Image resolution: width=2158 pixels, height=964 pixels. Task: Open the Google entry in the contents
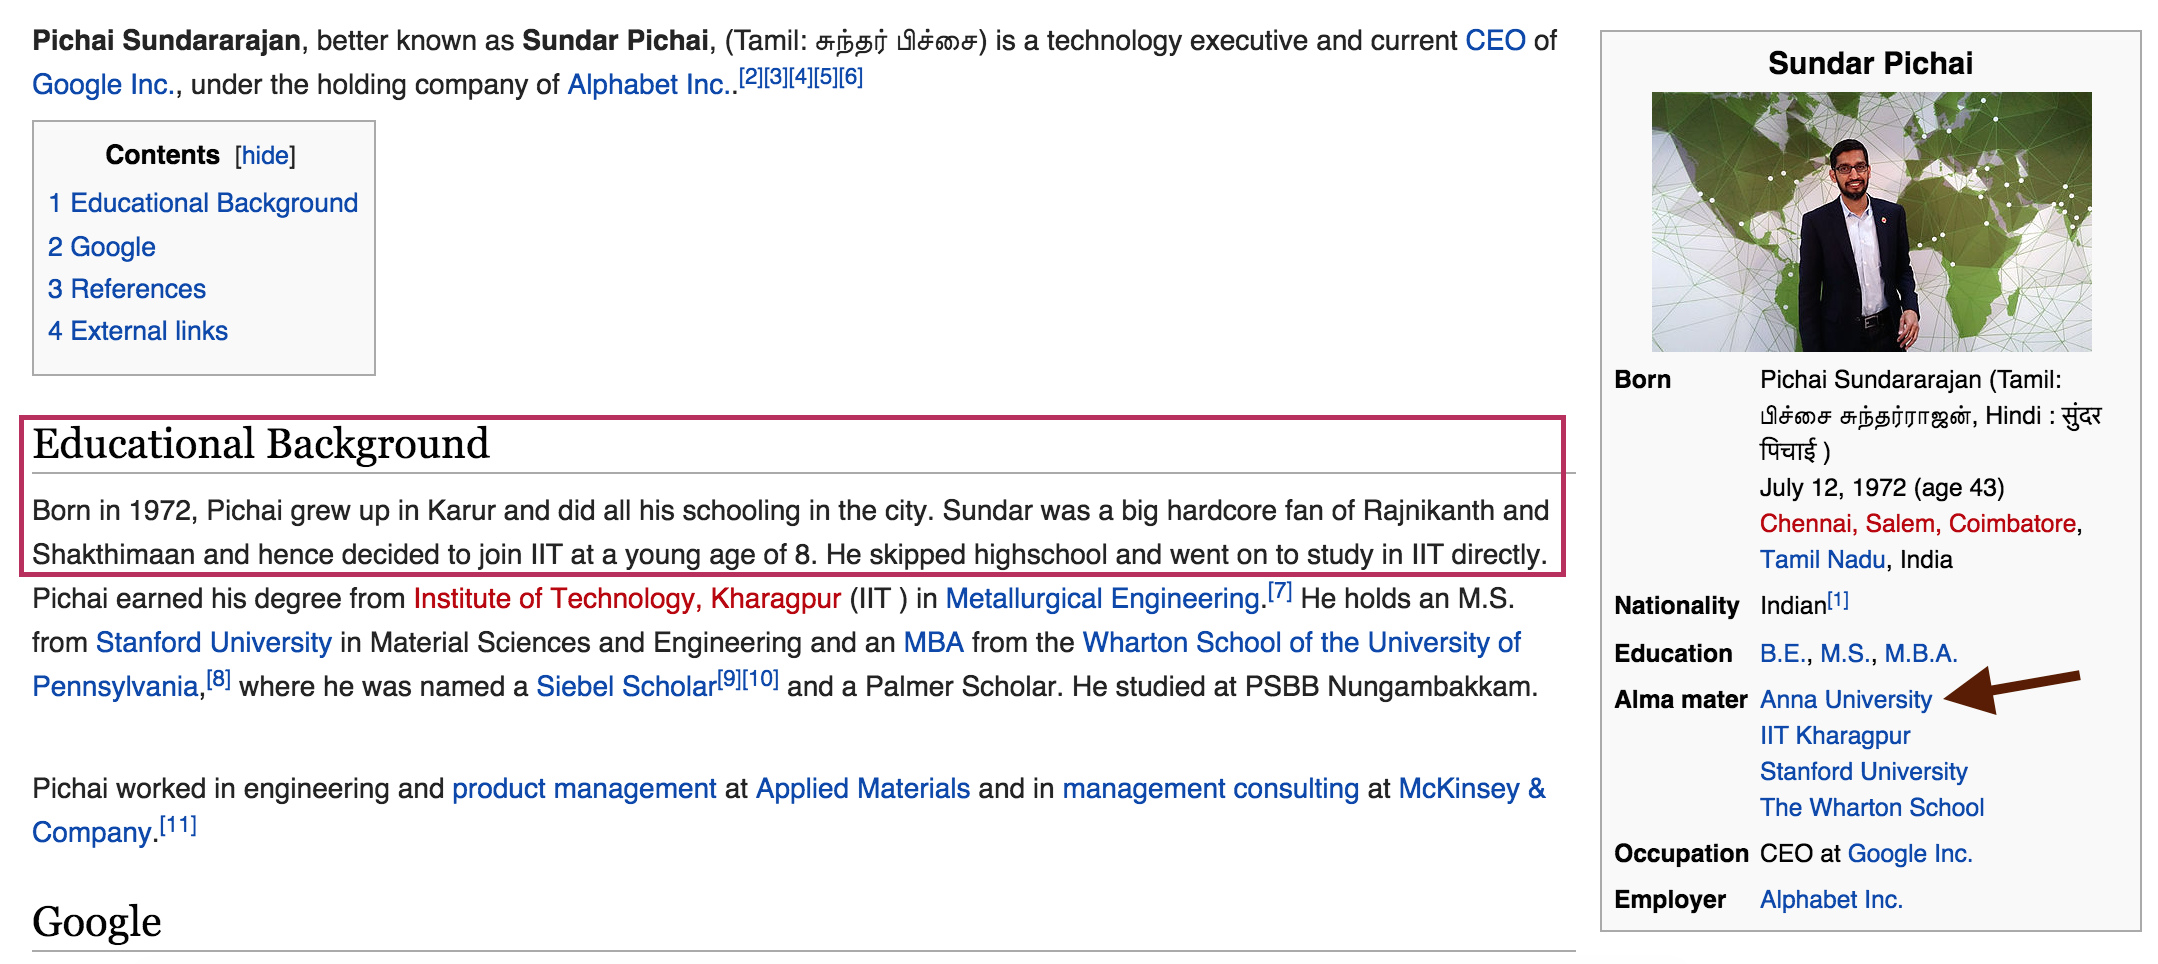click(102, 247)
